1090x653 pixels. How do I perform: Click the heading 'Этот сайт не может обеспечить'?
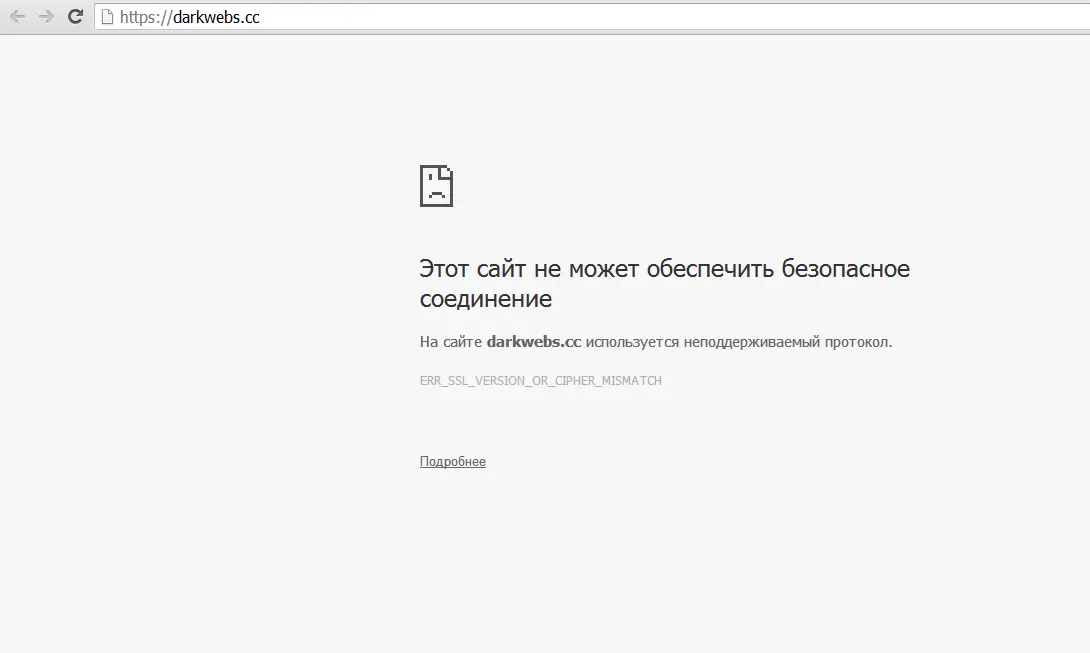pyautogui.click(x=596, y=269)
